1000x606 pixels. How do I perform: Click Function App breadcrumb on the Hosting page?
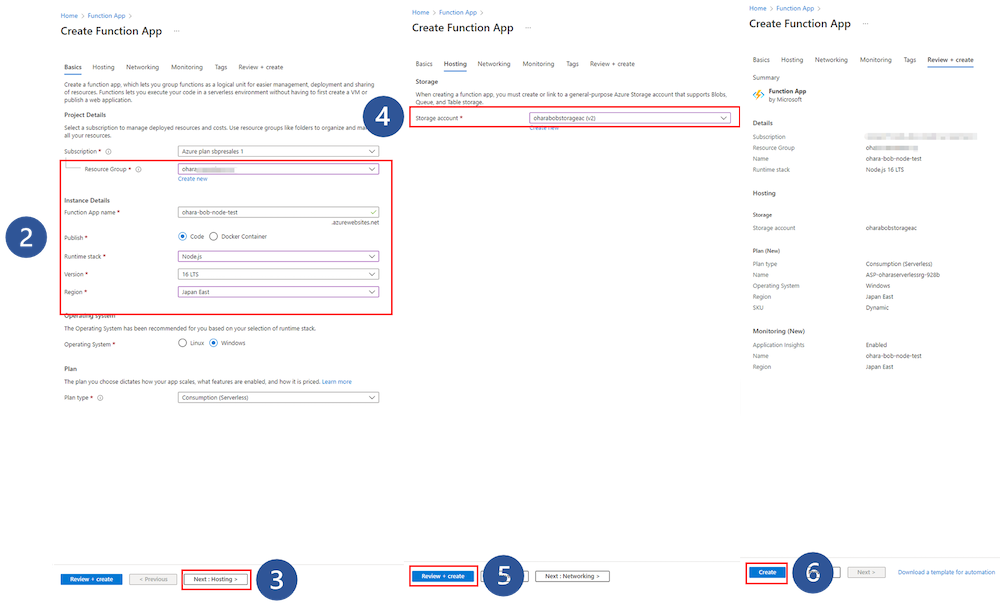(458, 13)
